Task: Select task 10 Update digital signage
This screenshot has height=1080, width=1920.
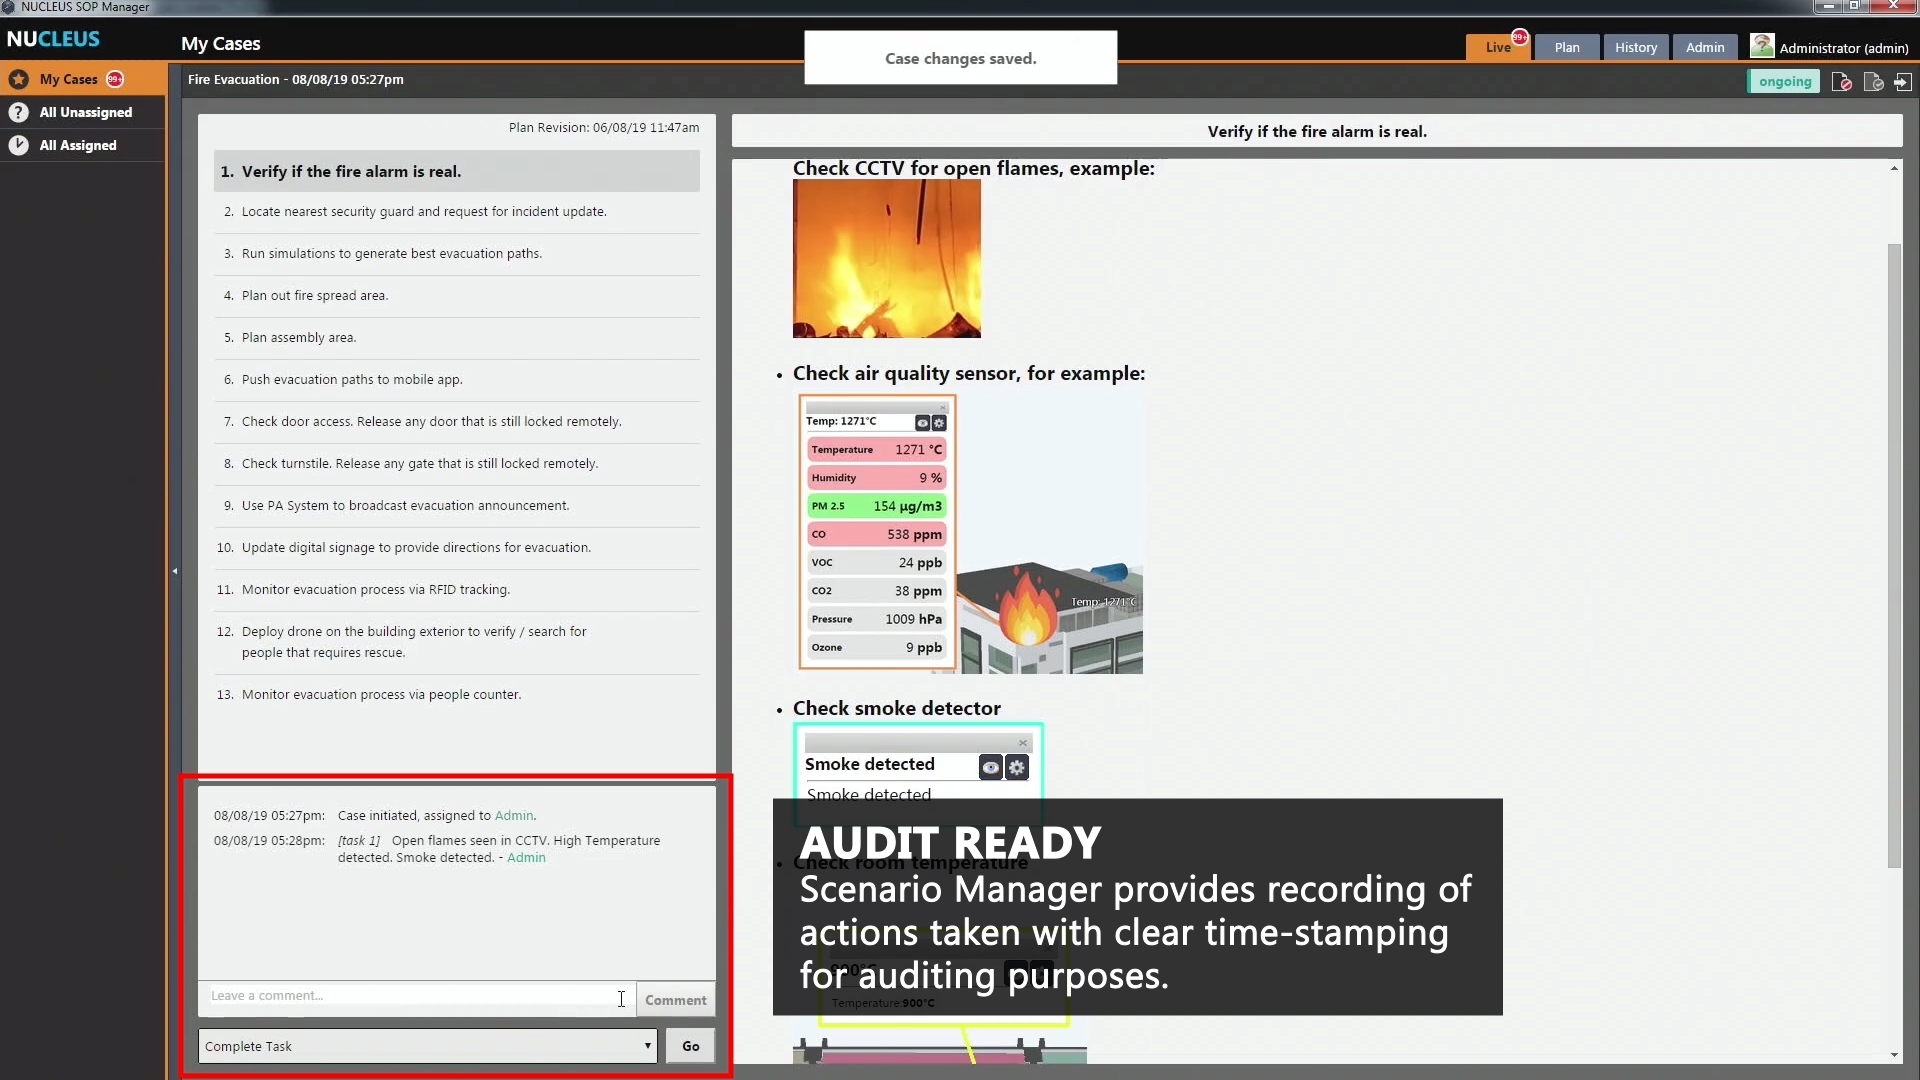Action: pos(456,548)
